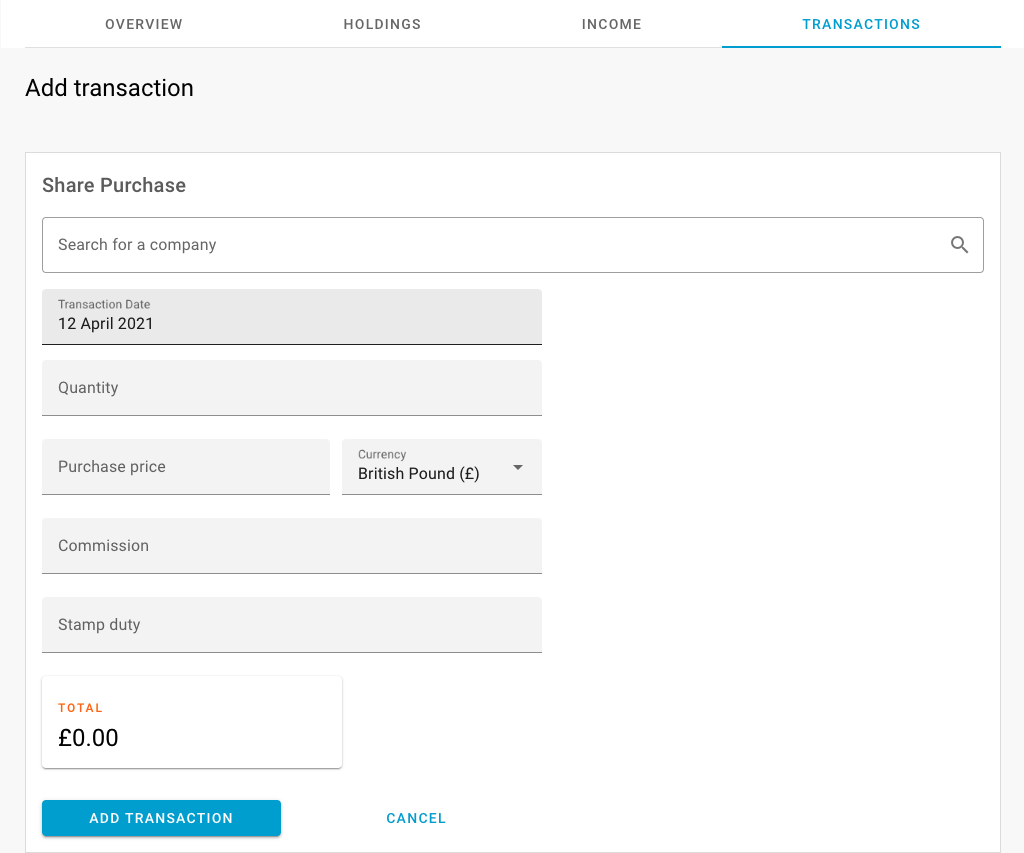Click the orange TOTAL label
Screen dimensions: 1024x853
(x=80, y=708)
